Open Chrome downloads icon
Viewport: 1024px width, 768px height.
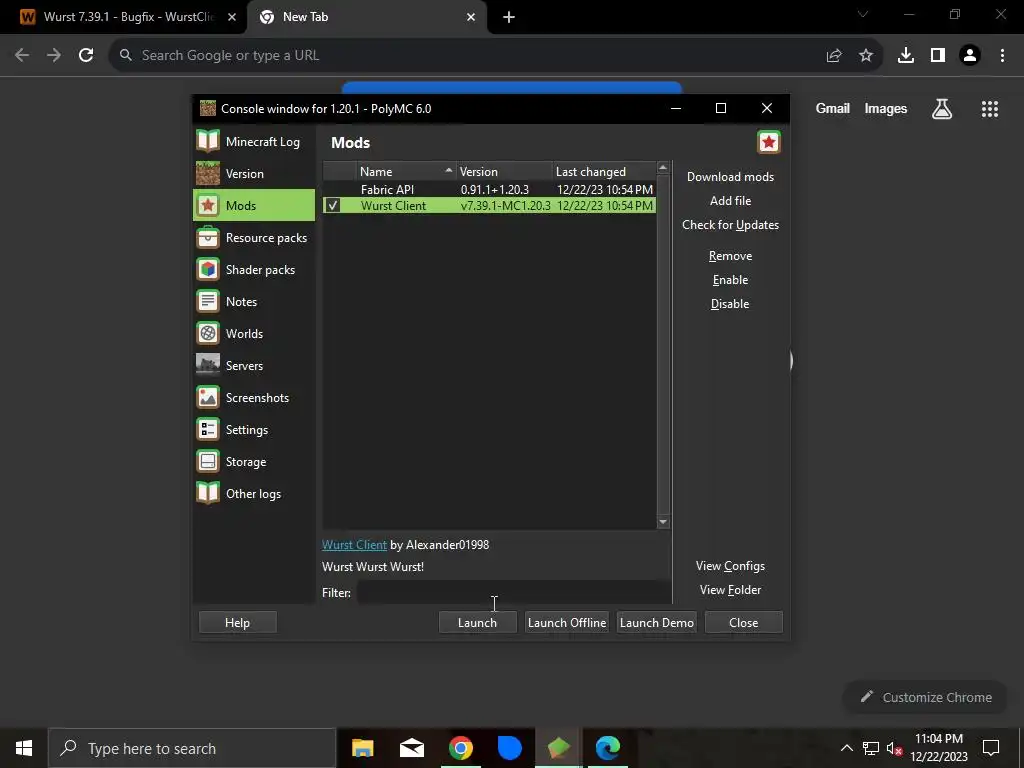[x=906, y=56]
